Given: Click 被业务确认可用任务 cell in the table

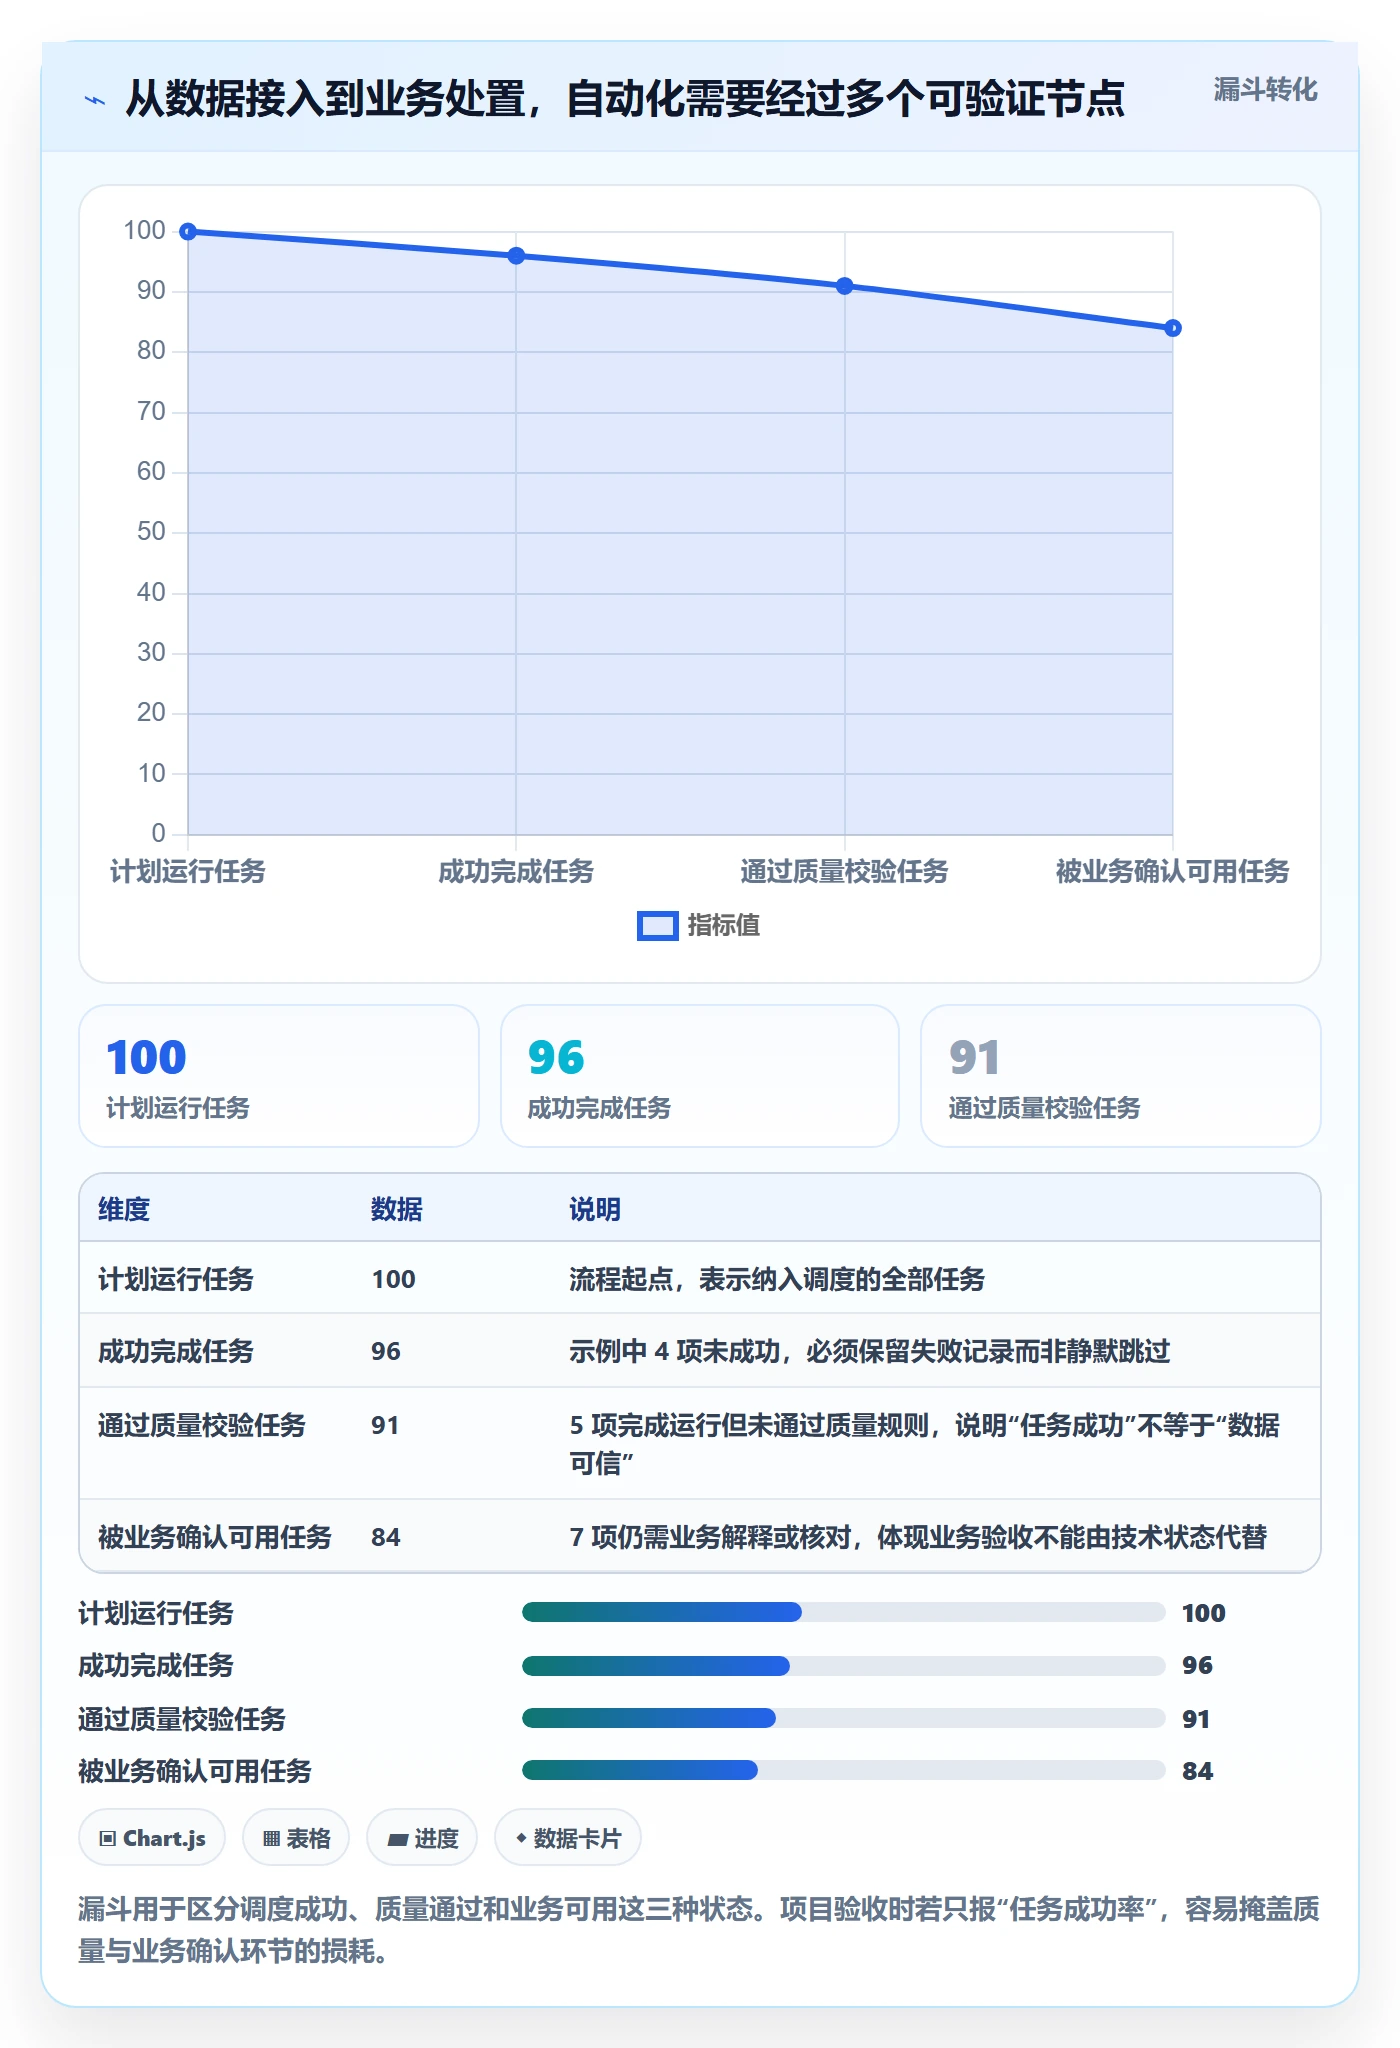Looking at the screenshot, I should (x=215, y=1537).
